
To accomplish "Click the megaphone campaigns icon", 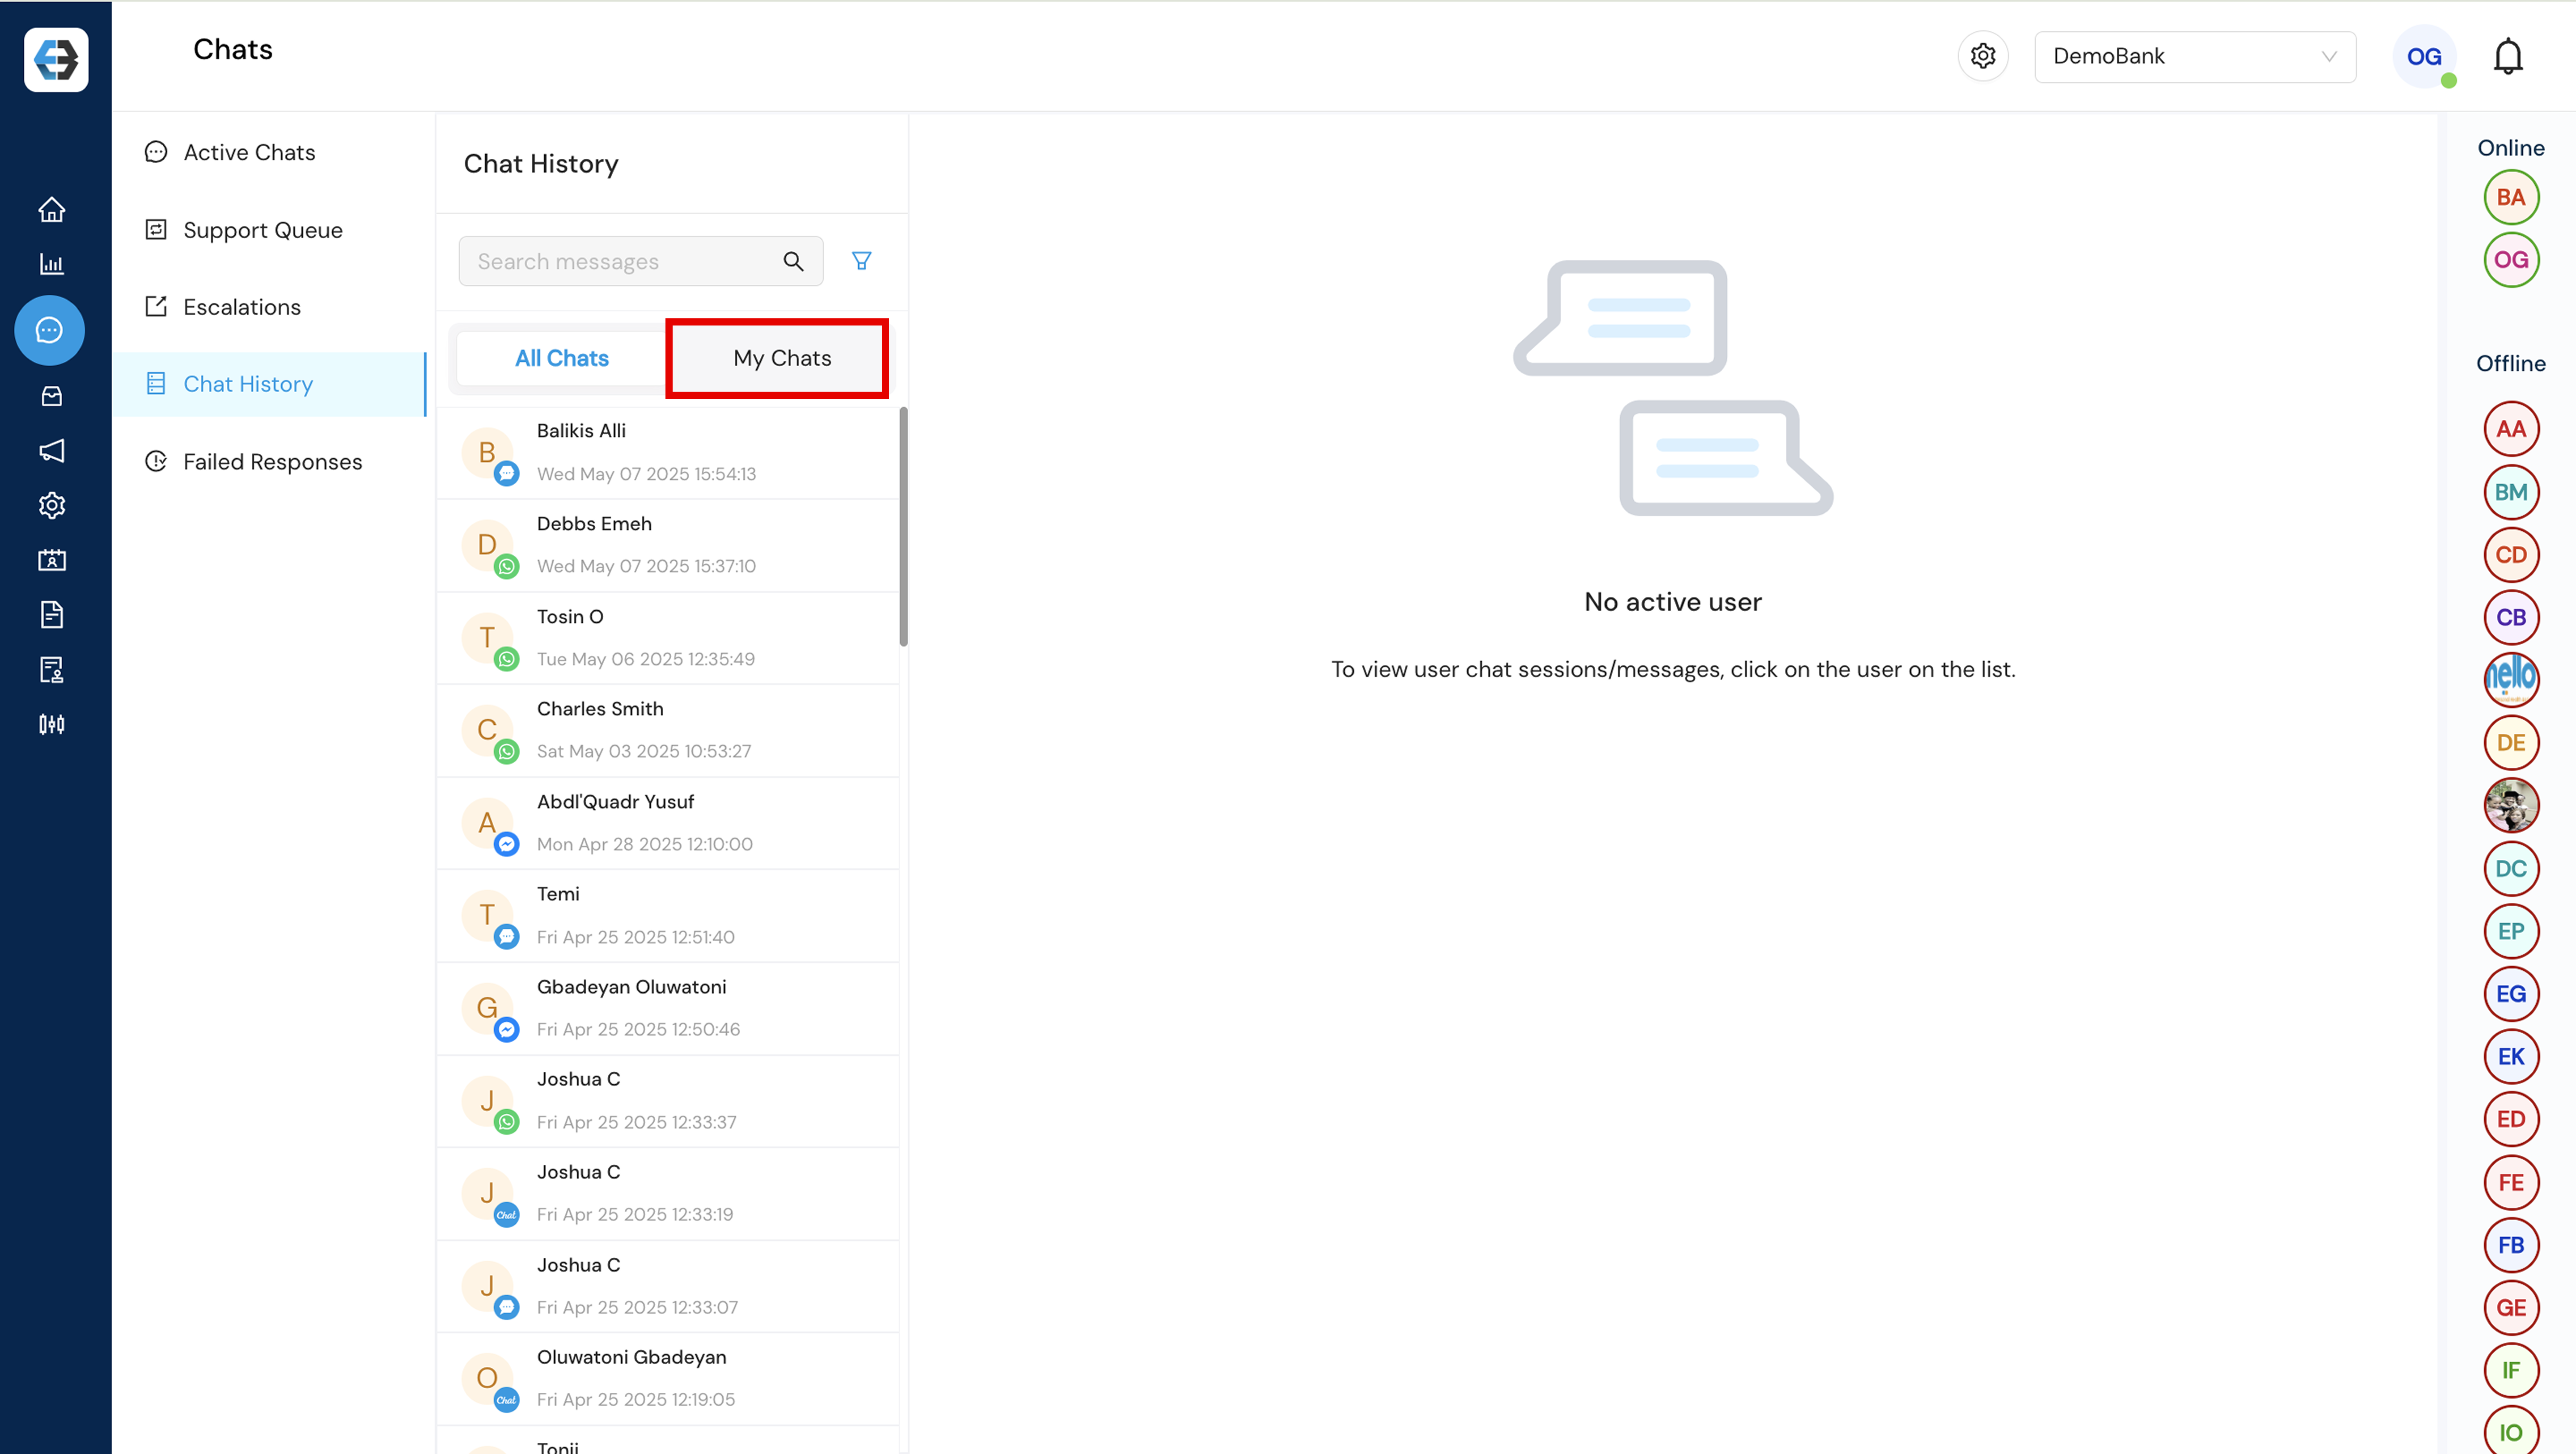I will (x=52, y=451).
